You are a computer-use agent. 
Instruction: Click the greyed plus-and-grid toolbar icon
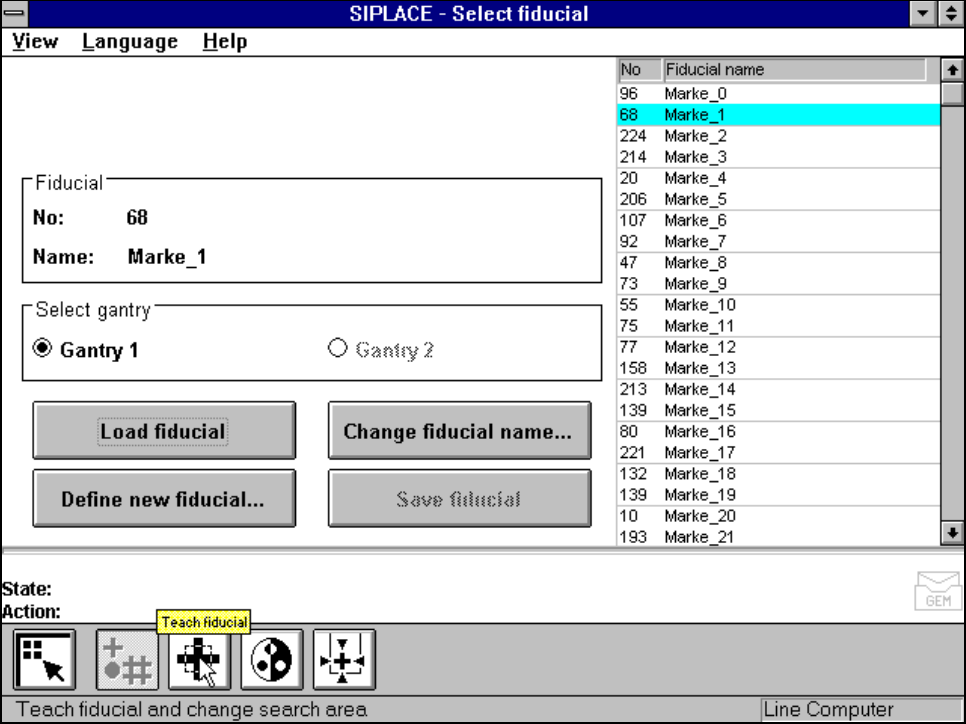click(126, 660)
